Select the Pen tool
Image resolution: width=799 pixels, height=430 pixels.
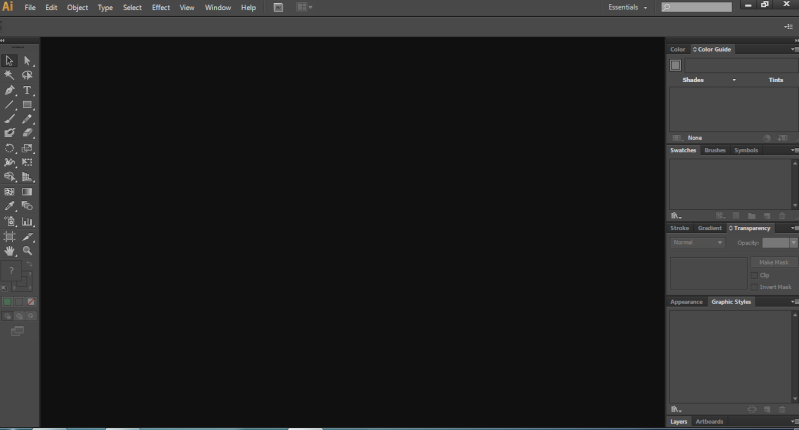pyautogui.click(x=9, y=90)
